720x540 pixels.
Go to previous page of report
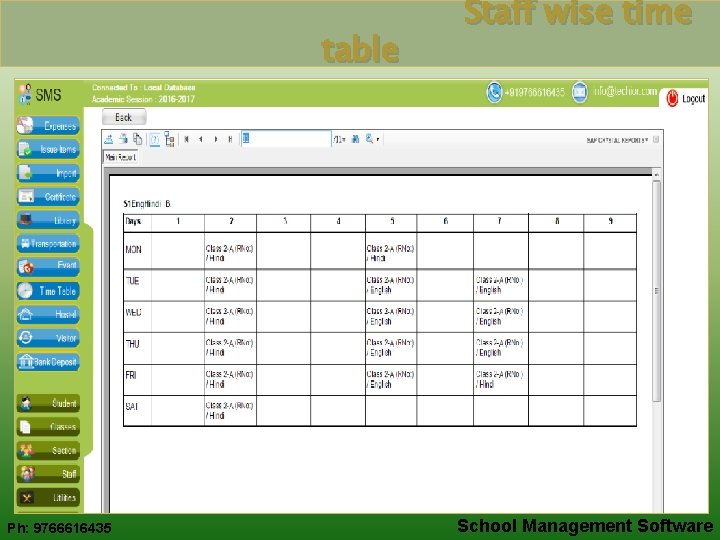coord(201,139)
